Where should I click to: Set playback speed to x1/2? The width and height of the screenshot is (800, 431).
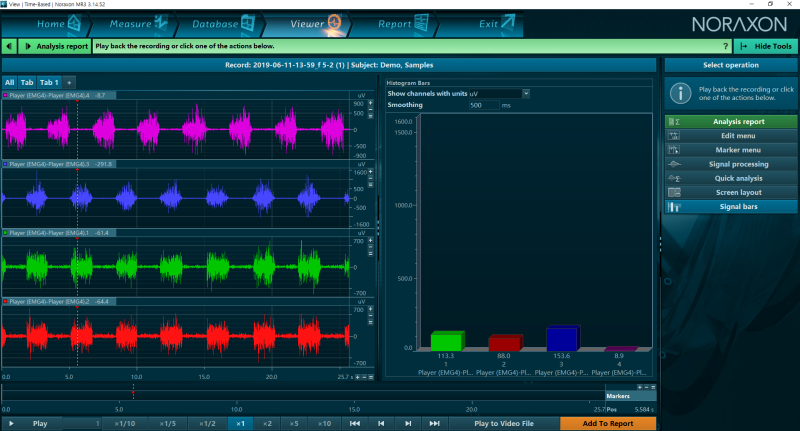click(x=207, y=423)
